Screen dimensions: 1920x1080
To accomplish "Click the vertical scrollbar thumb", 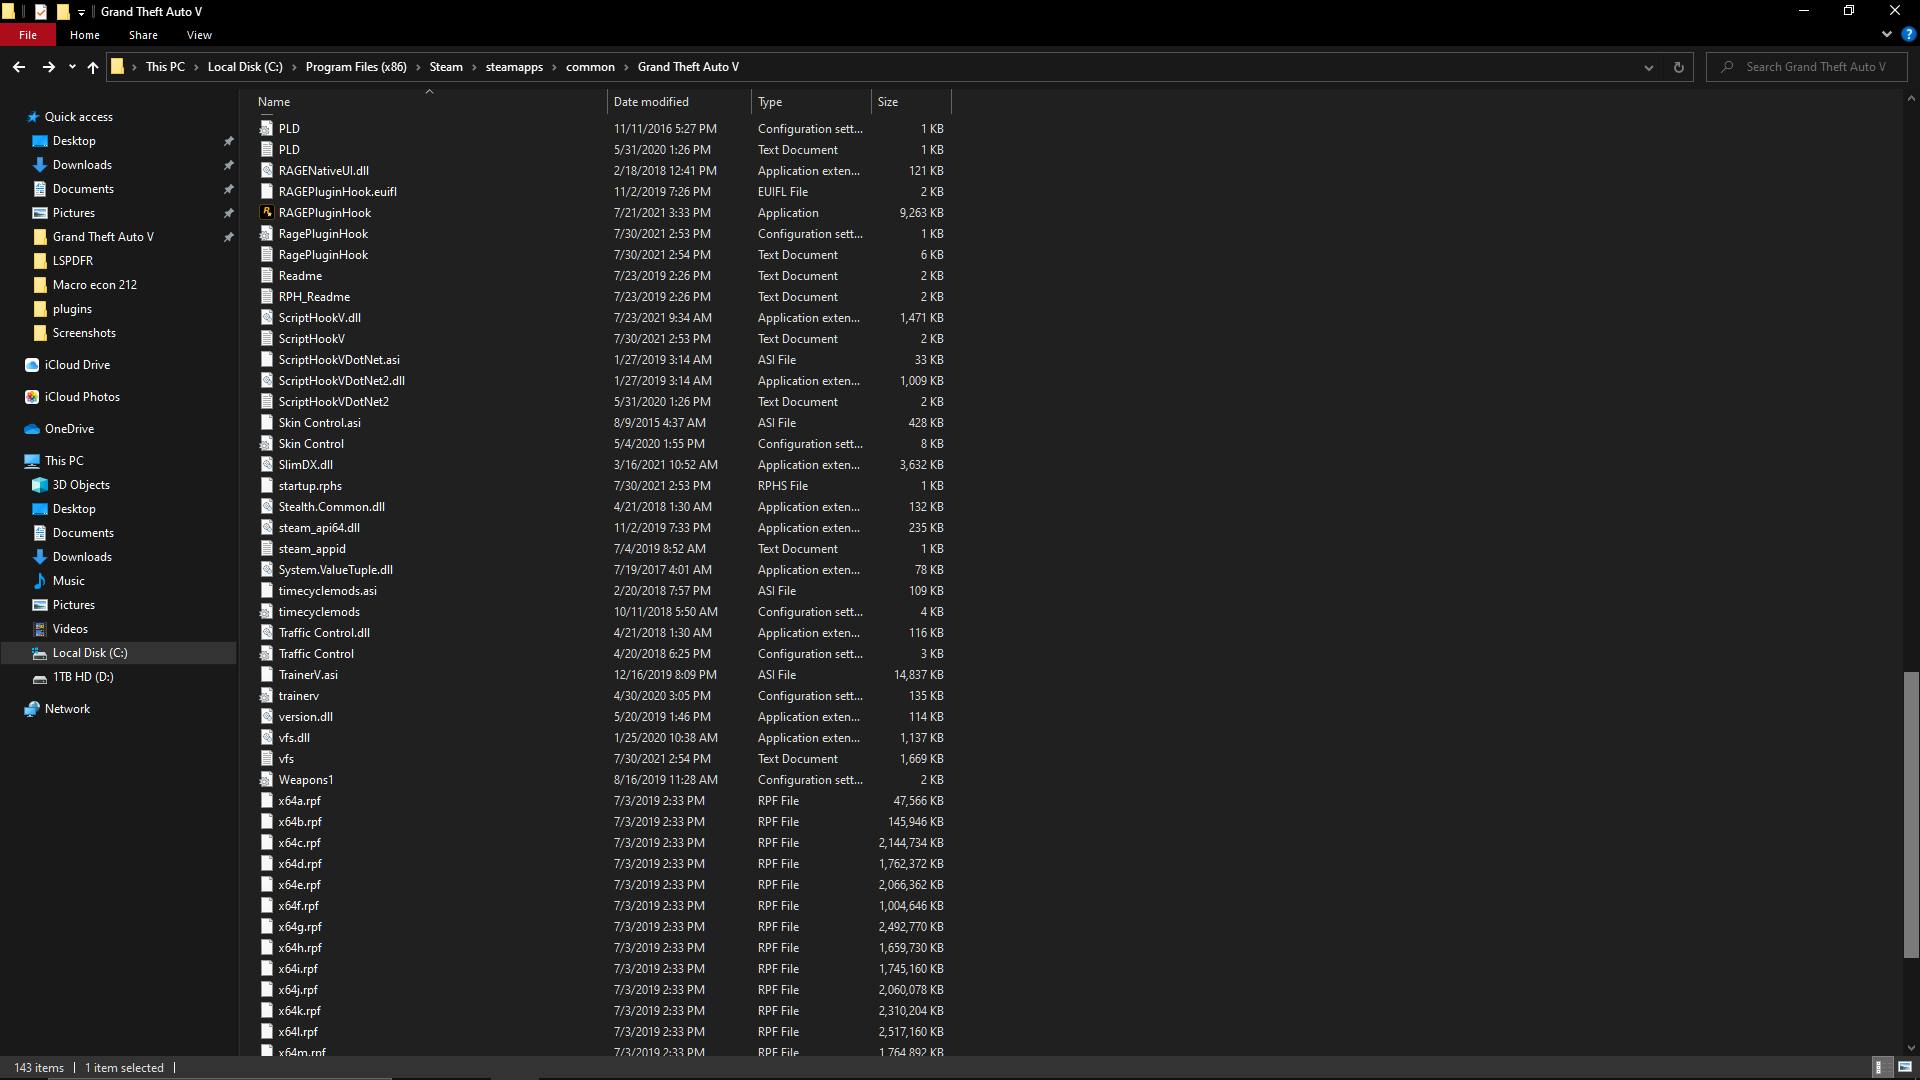I will [x=1911, y=814].
